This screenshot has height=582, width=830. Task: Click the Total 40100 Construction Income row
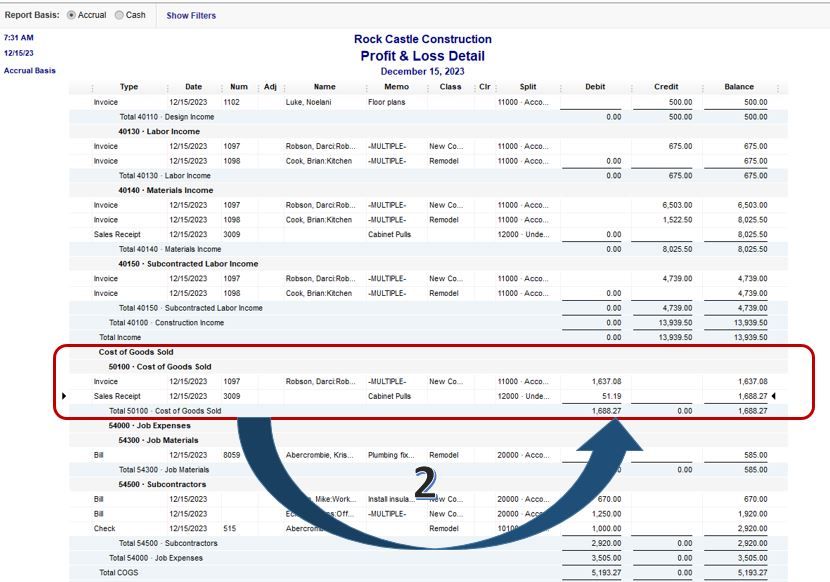click(x=428, y=323)
